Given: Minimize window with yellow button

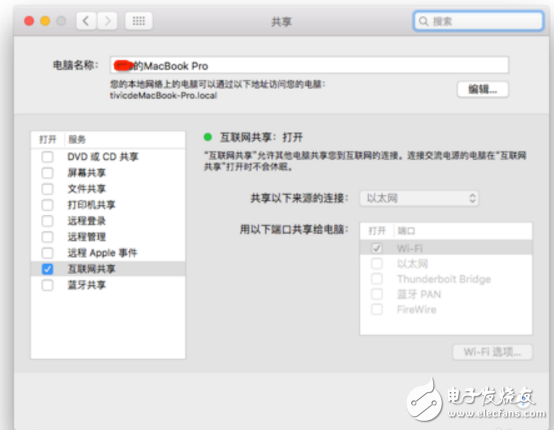Looking at the screenshot, I should click(45, 21).
